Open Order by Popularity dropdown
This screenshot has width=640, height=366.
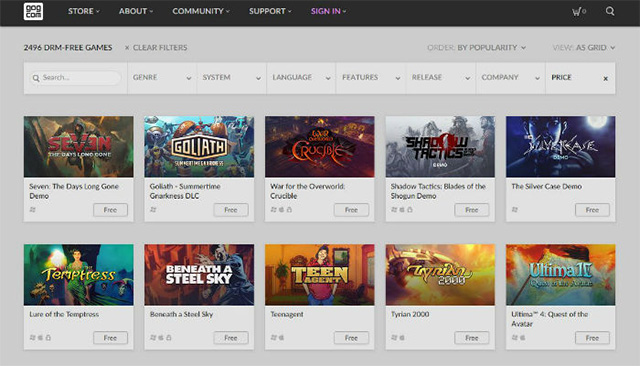pyautogui.click(x=476, y=48)
